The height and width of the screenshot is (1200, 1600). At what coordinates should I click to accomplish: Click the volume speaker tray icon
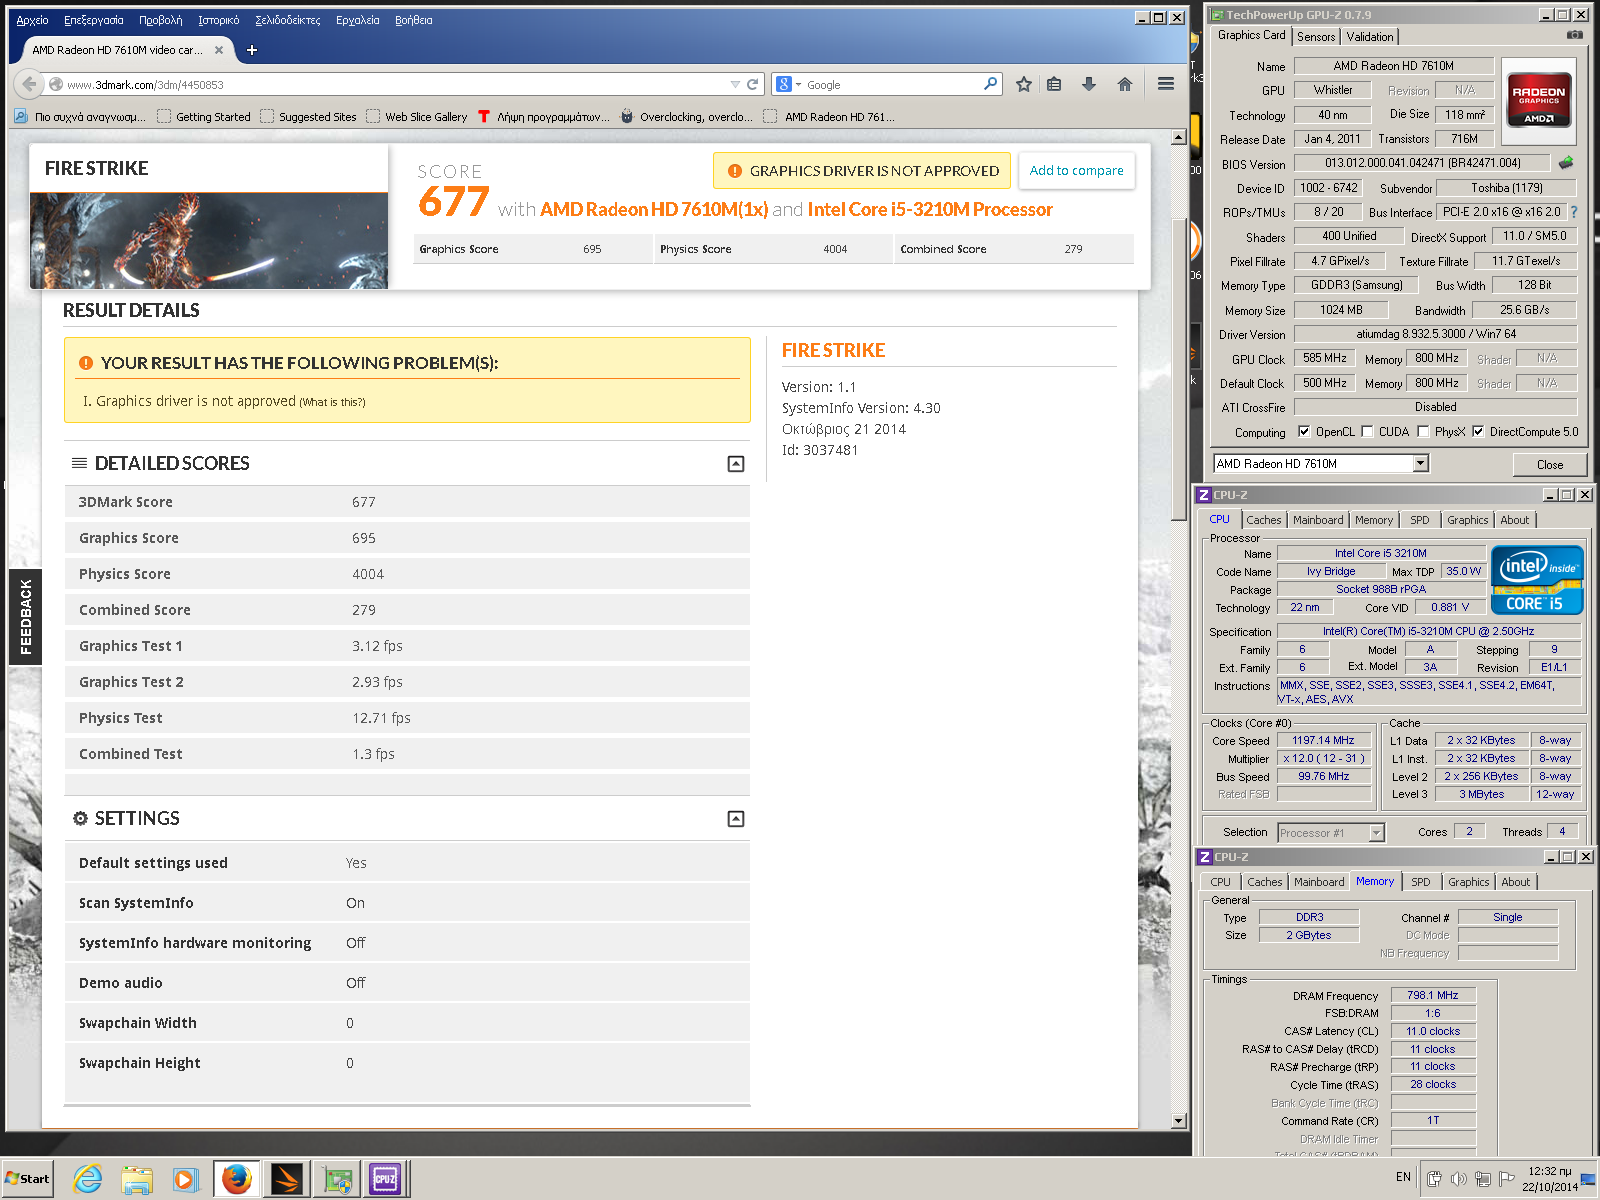[1458, 1179]
